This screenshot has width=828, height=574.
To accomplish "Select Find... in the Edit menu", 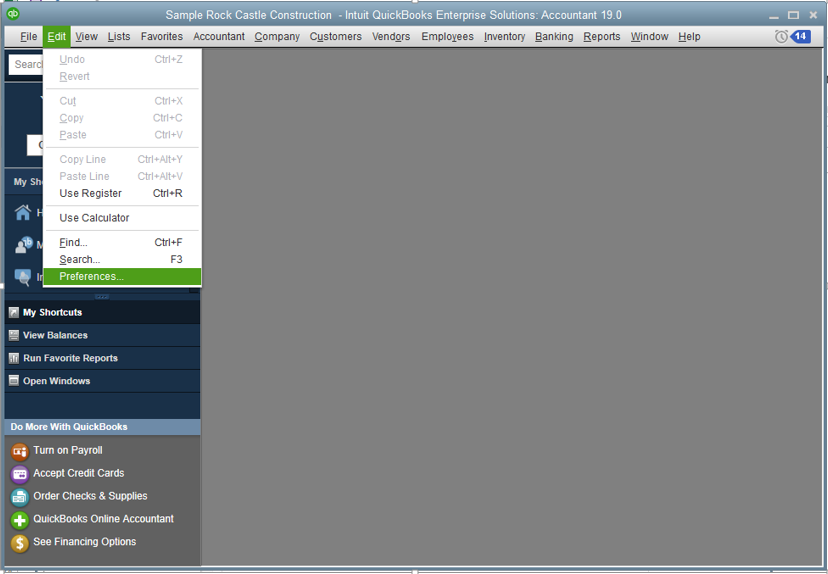I will click(x=122, y=242).
